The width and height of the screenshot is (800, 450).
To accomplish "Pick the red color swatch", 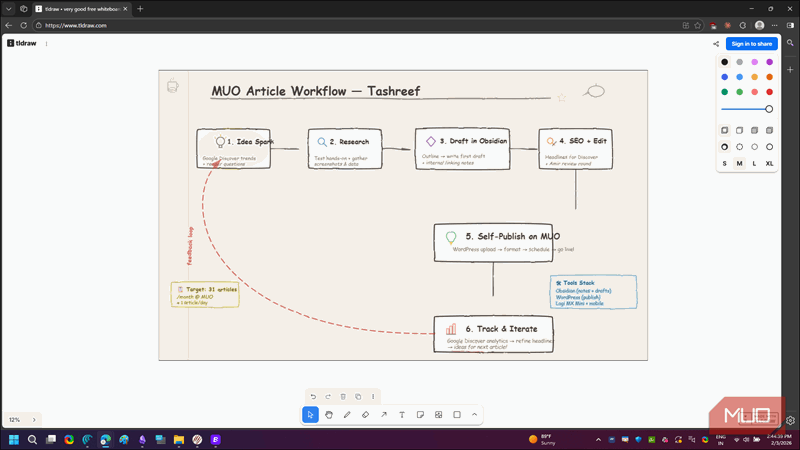I will 769,92.
